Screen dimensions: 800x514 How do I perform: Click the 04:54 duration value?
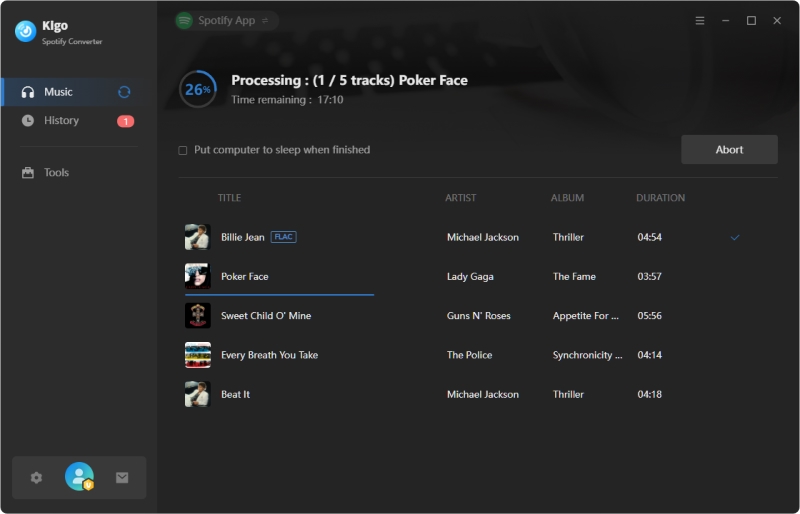649,237
